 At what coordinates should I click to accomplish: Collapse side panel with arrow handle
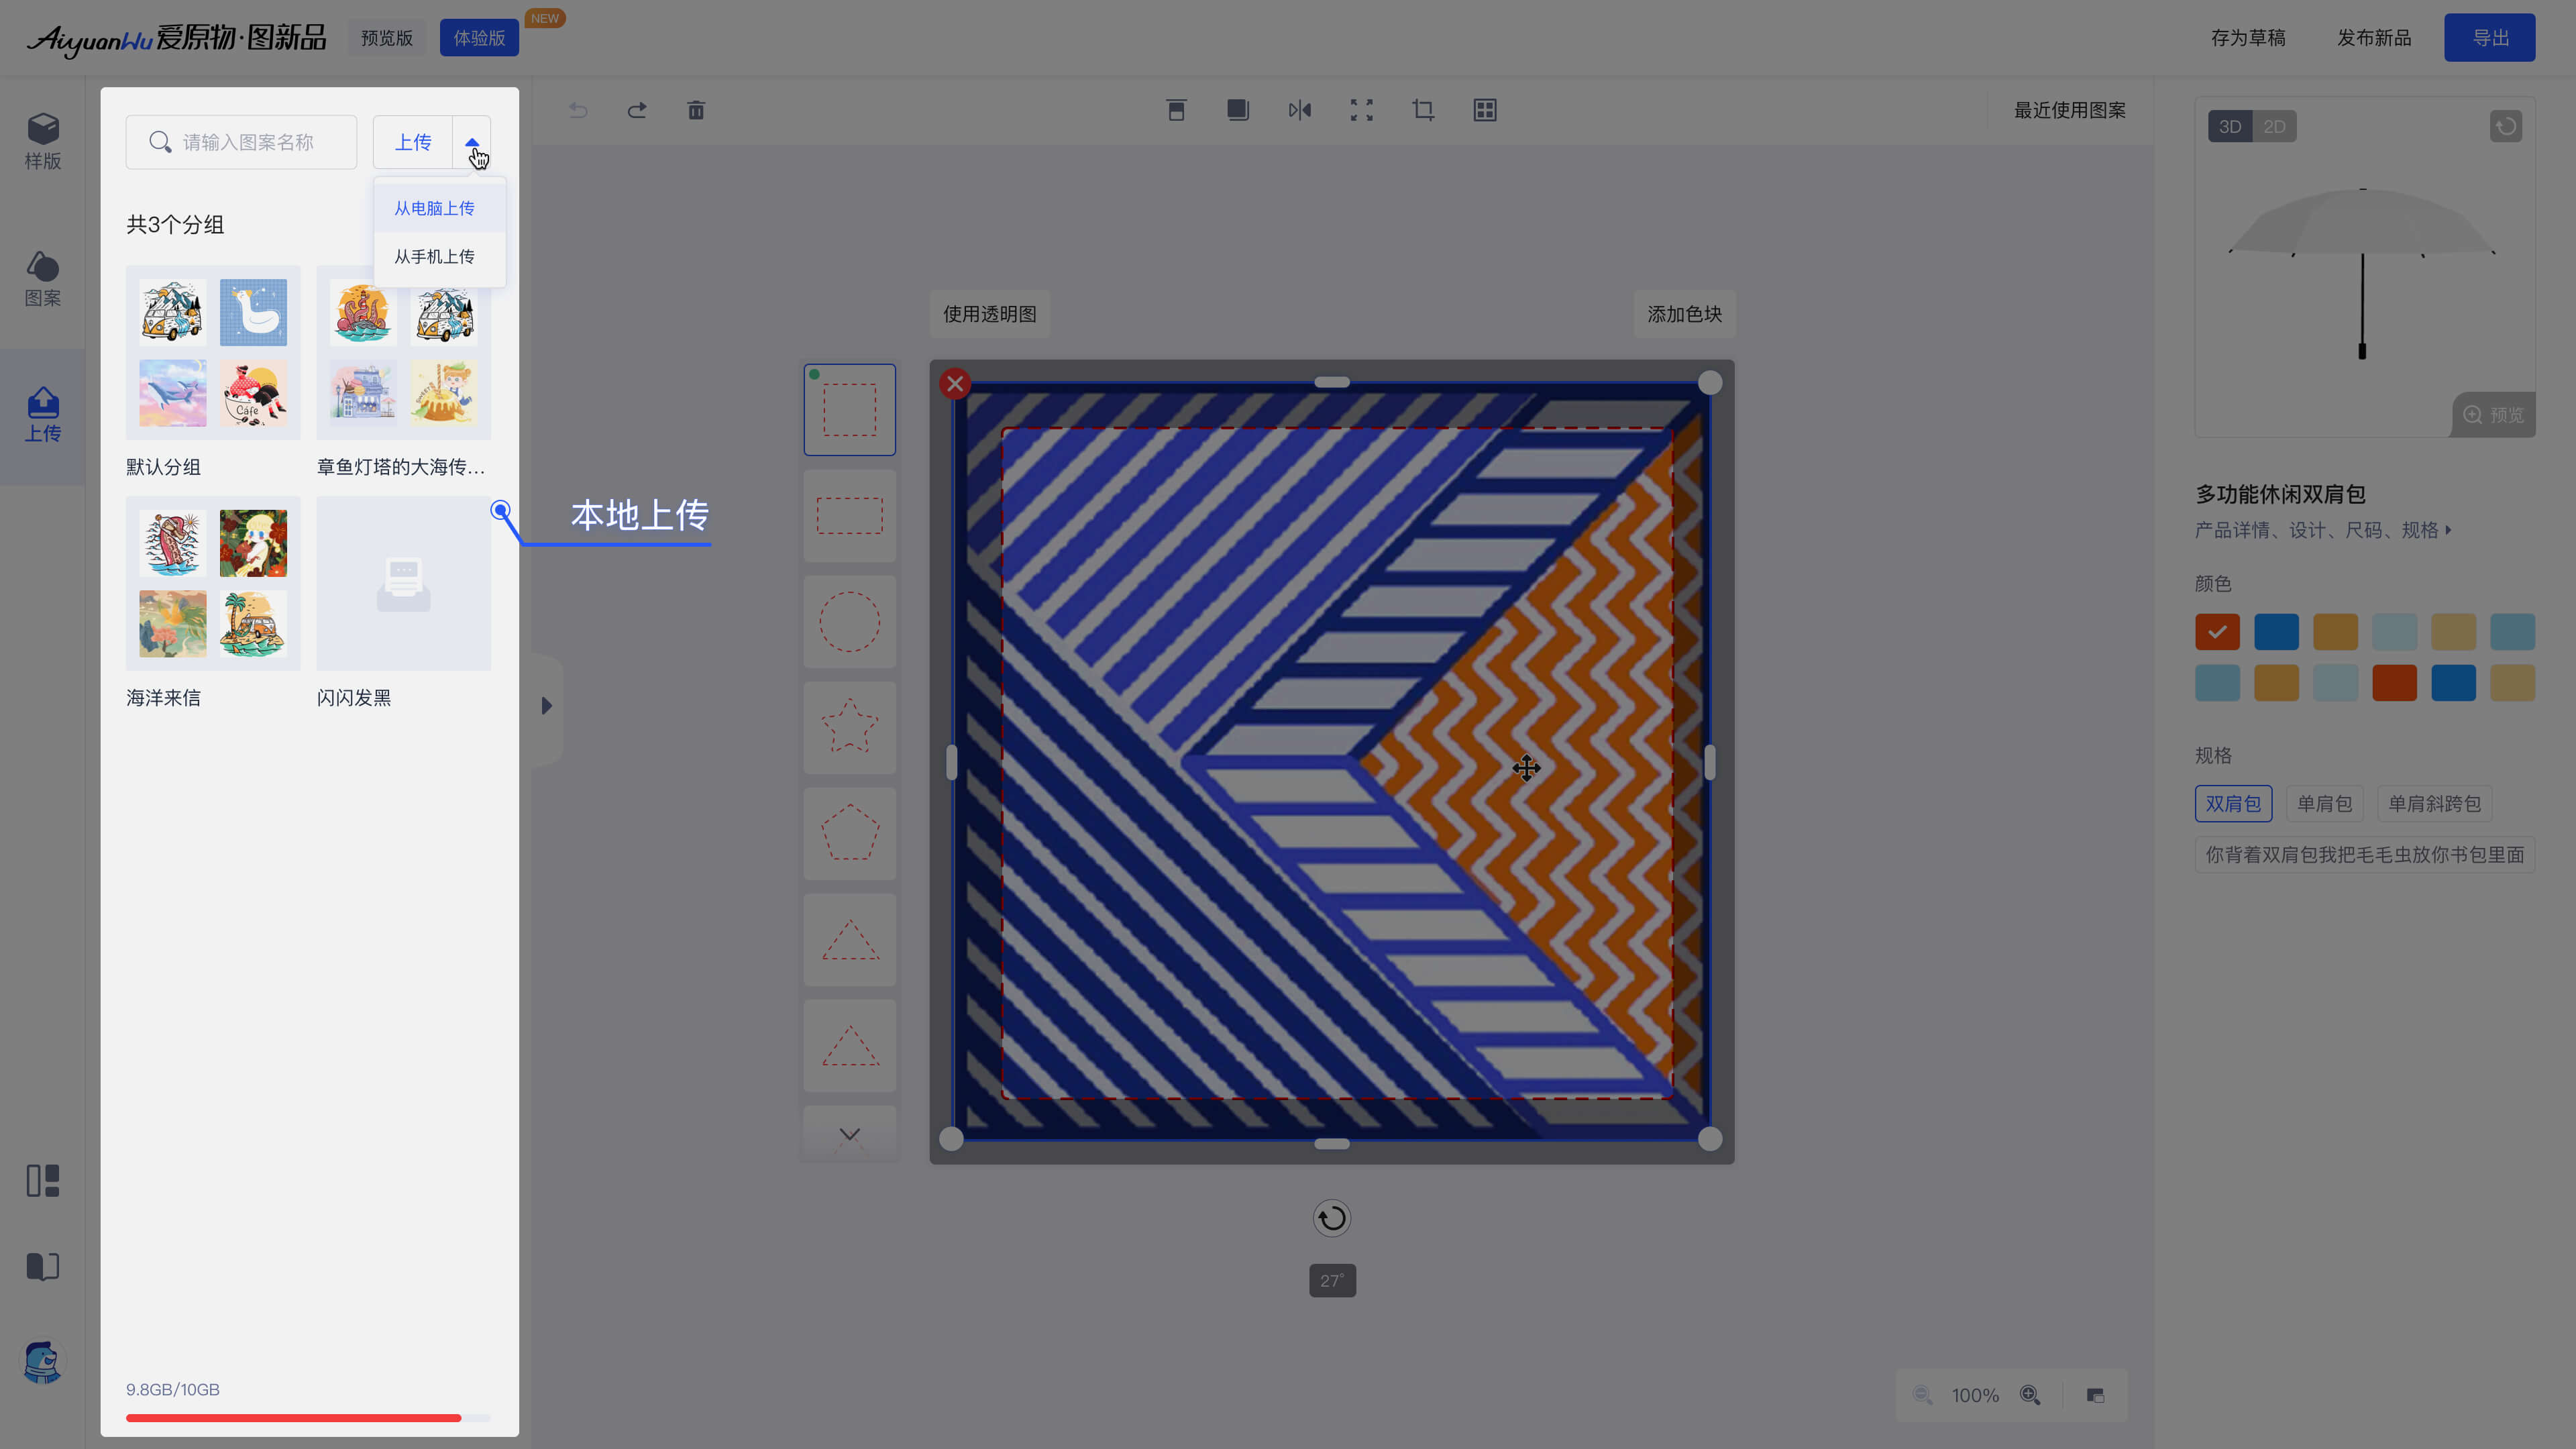(546, 706)
